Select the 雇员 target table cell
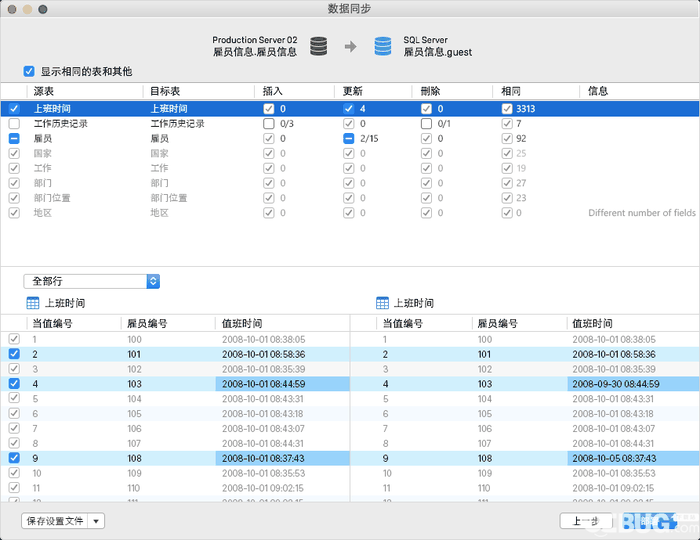 (159, 138)
